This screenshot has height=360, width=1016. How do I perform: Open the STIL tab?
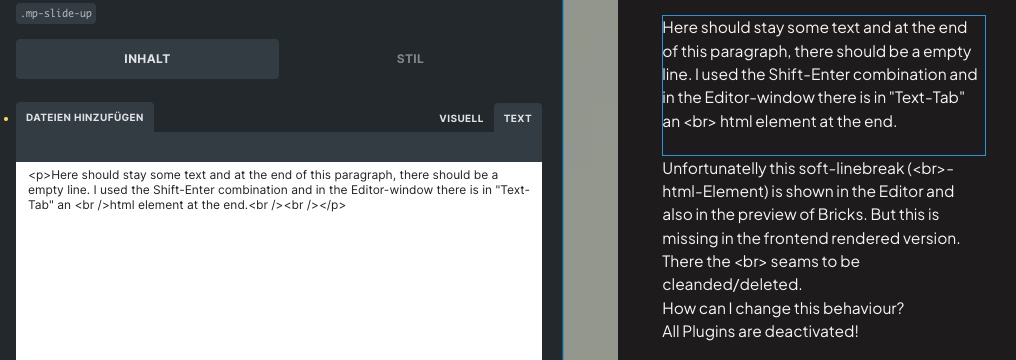click(410, 59)
